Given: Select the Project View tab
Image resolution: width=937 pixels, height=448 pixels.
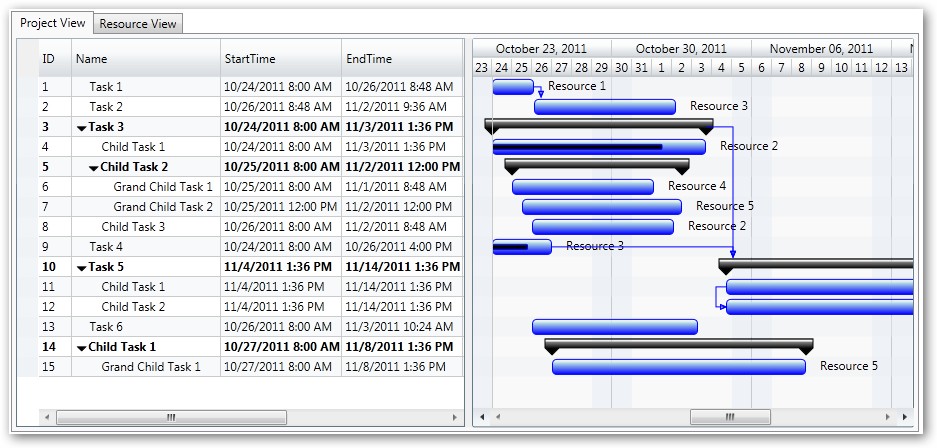Looking at the screenshot, I should [53, 22].
